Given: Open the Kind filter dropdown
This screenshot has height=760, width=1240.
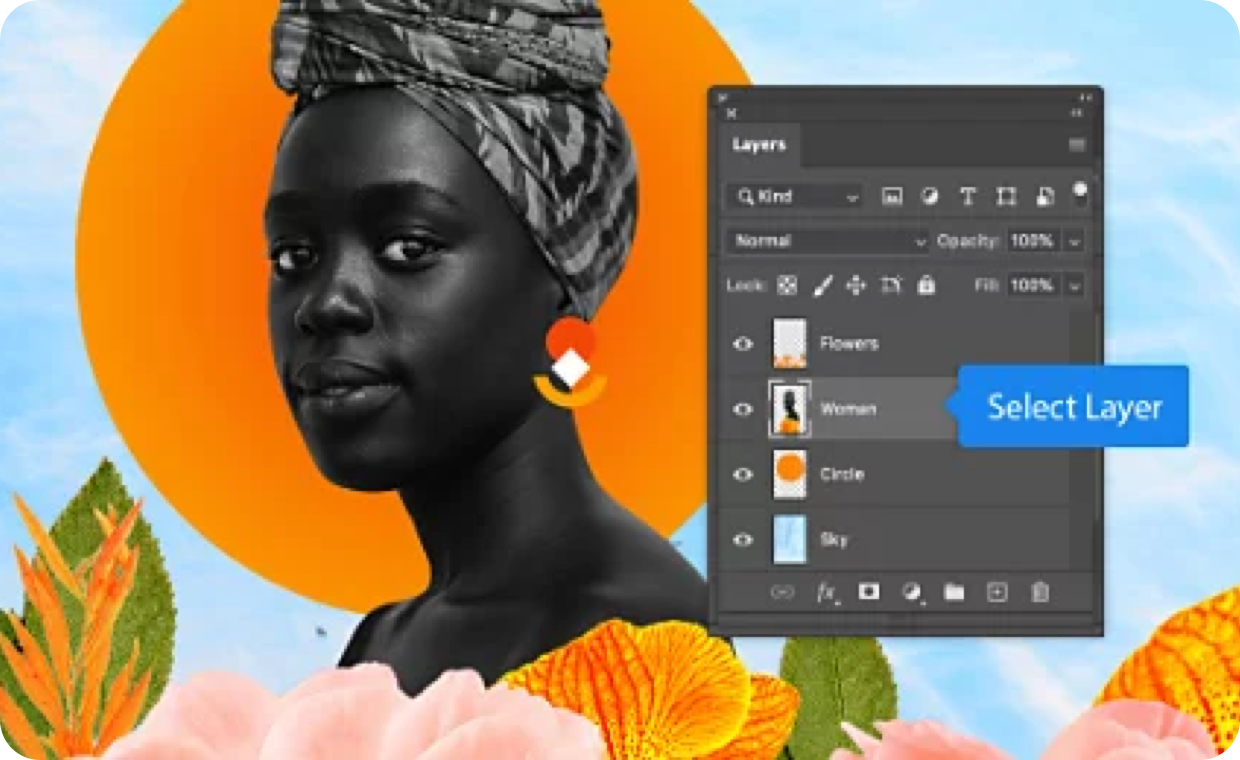Looking at the screenshot, I should pyautogui.click(x=797, y=197).
